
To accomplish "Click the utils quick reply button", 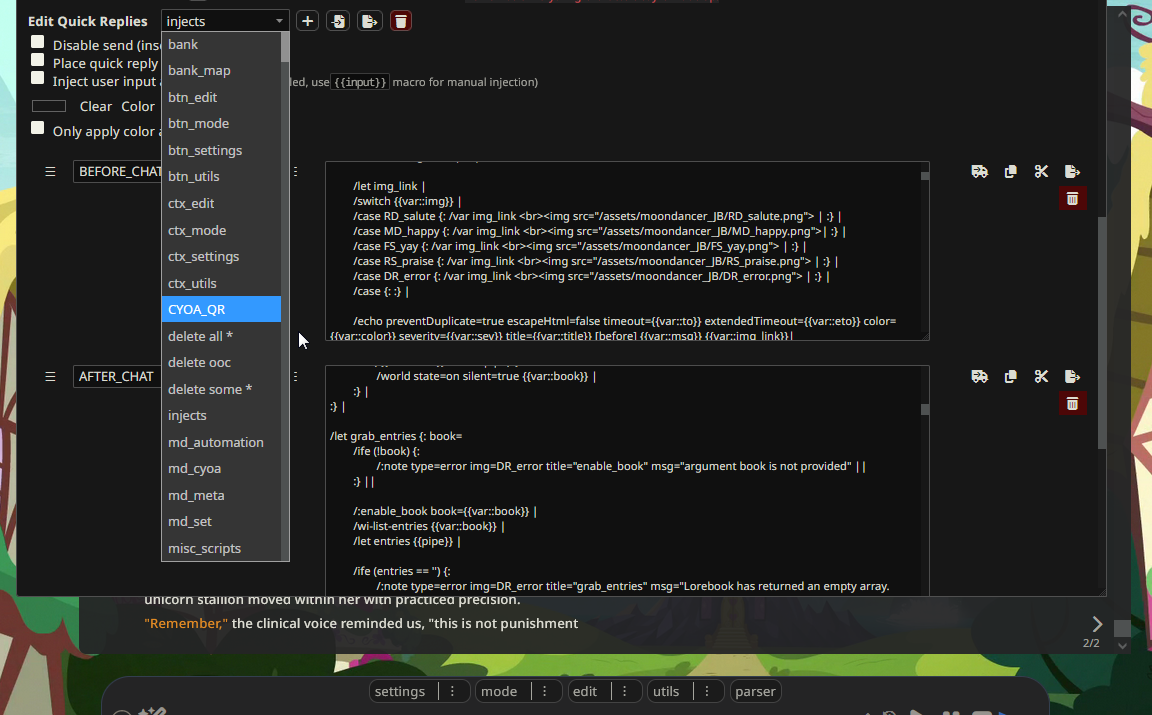I will click(666, 691).
